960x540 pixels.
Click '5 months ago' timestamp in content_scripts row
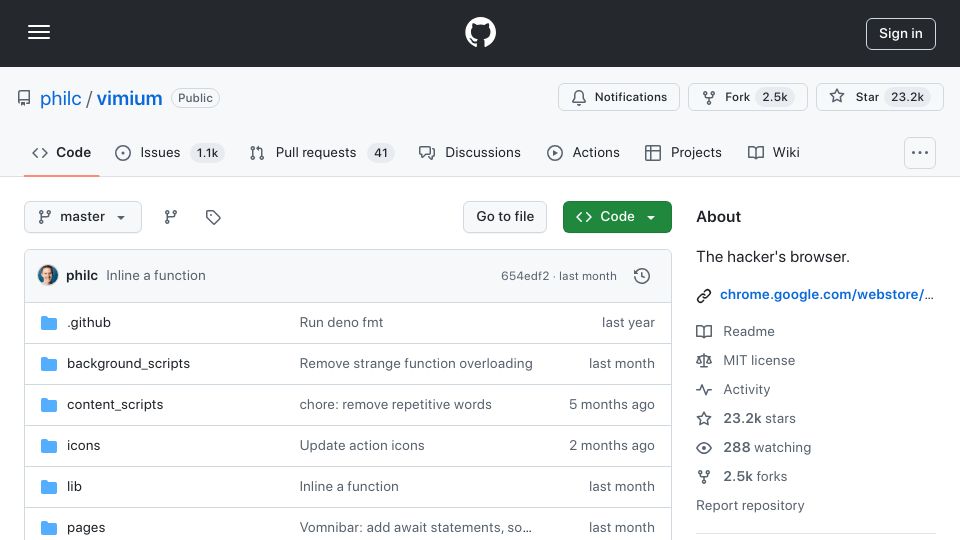pyautogui.click(x=612, y=405)
